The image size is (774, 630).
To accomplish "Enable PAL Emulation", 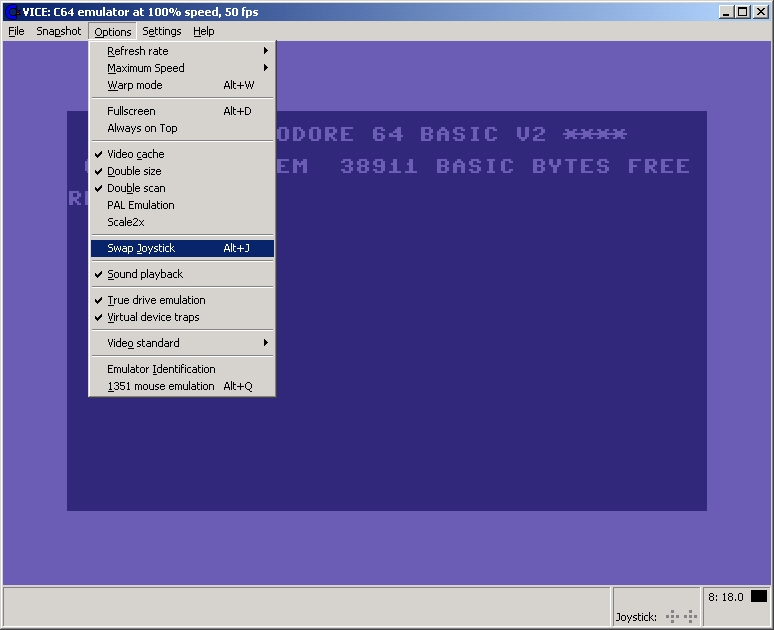I will tap(140, 205).
